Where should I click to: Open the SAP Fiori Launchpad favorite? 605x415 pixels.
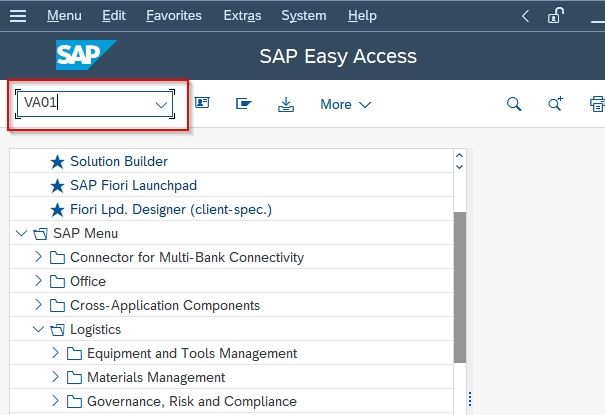click(x=134, y=186)
